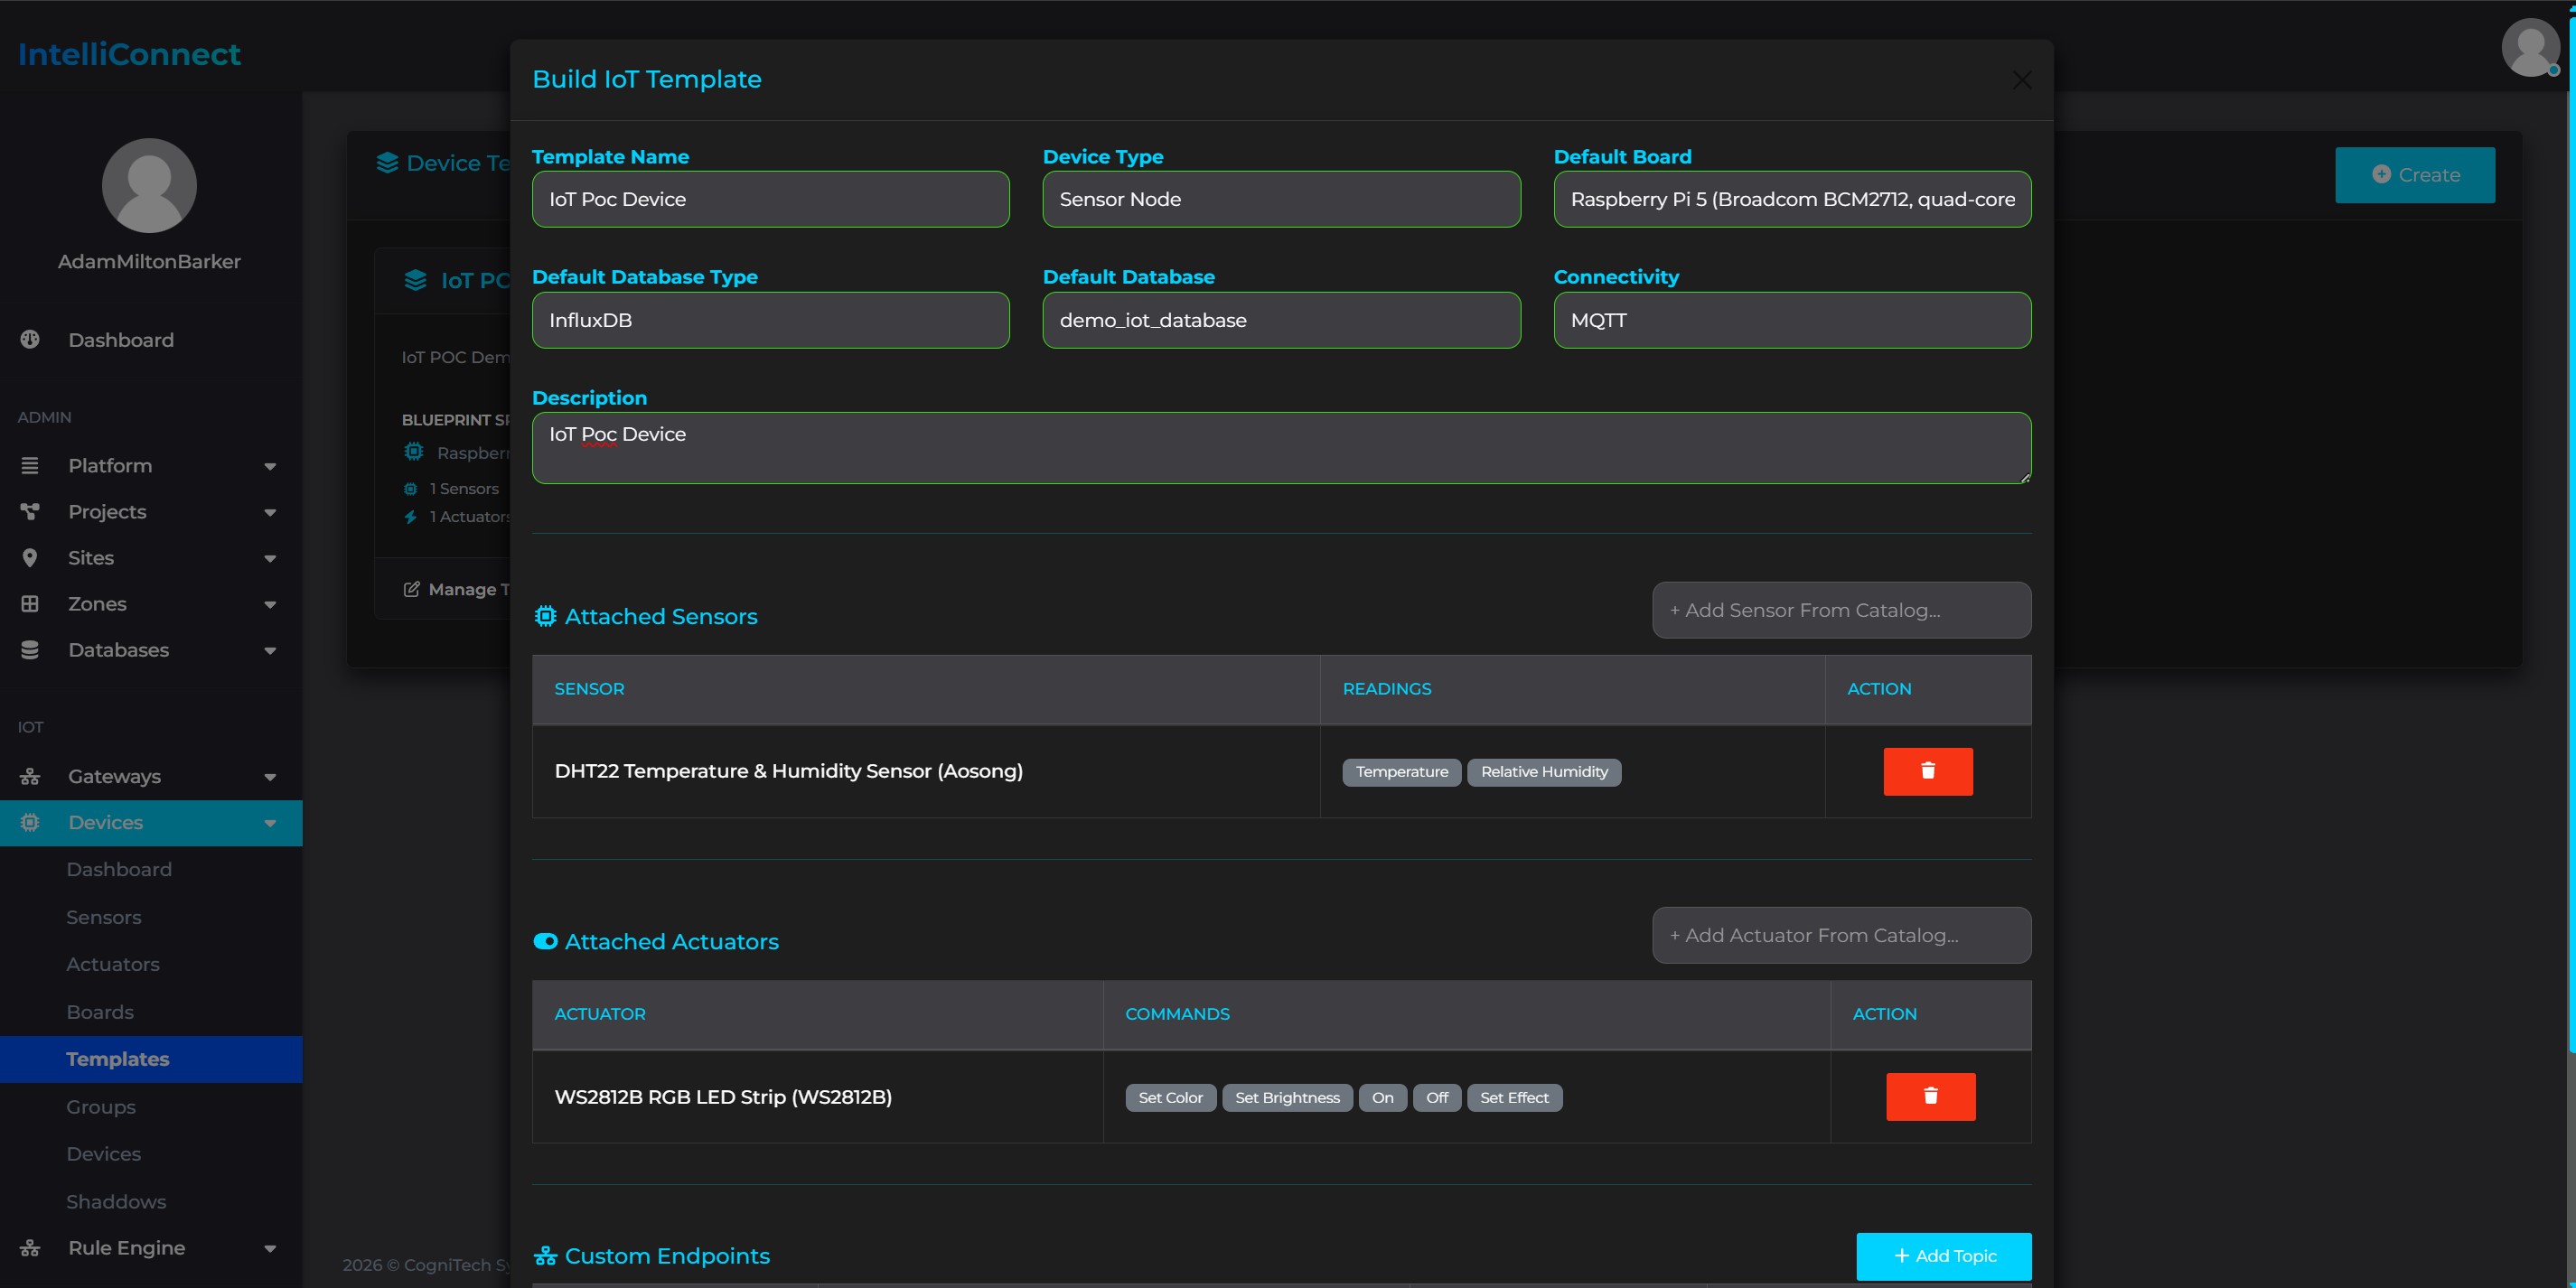Viewport: 2576px width, 1288px height.
Task: Expand the Gateways menu arrow
Action: click(270, 778)
